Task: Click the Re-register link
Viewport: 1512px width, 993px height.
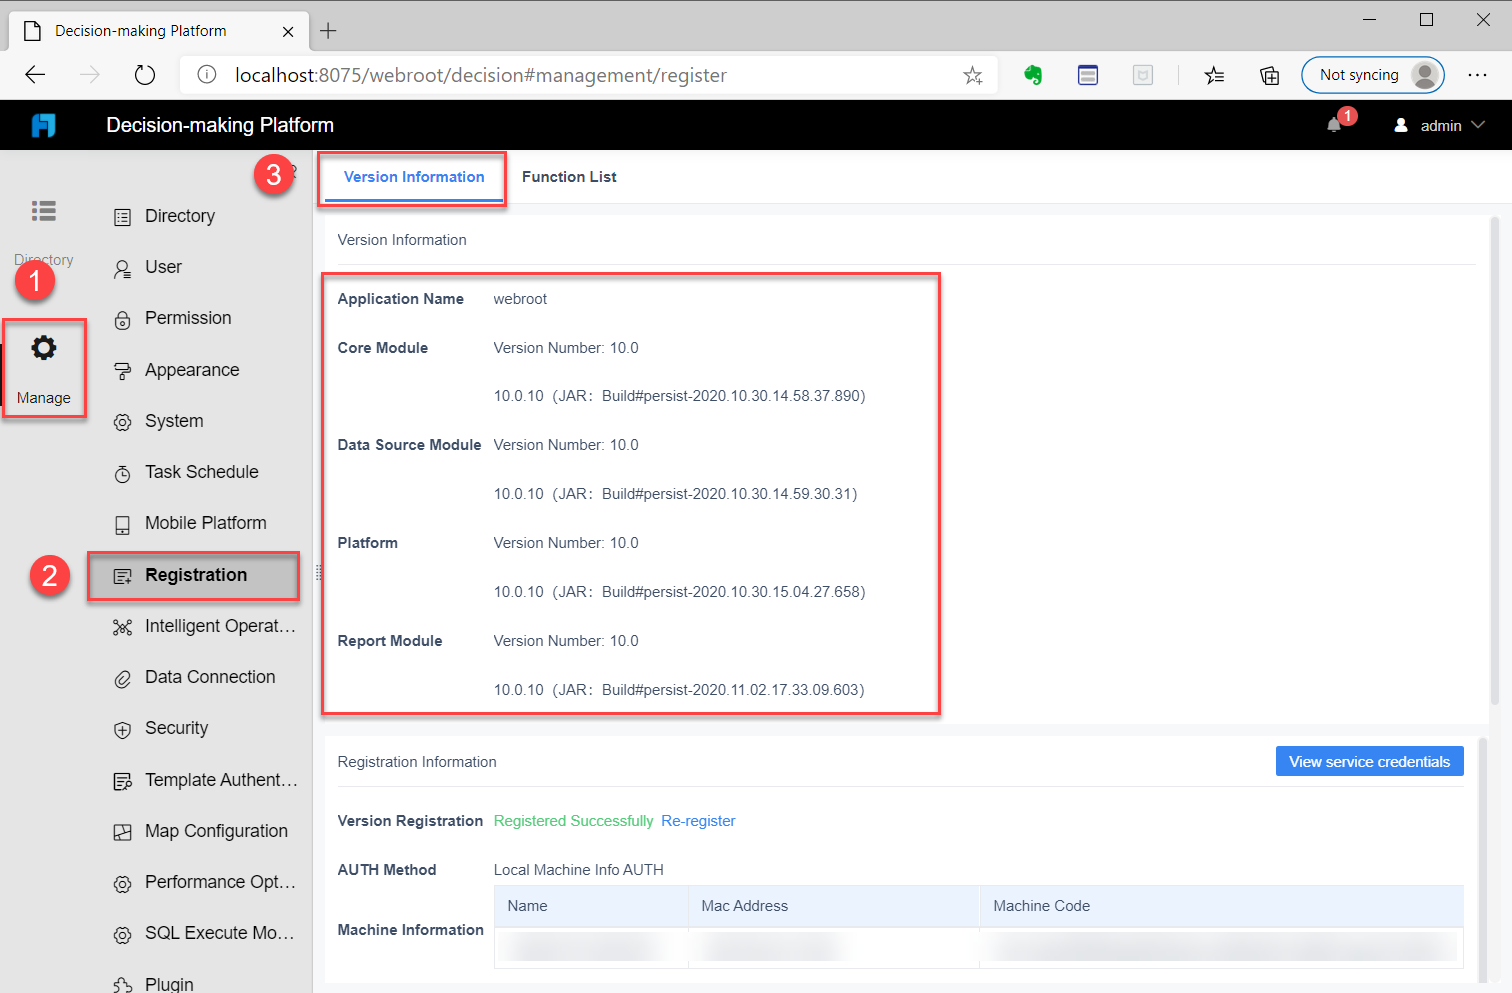Action: coord(698,821)
